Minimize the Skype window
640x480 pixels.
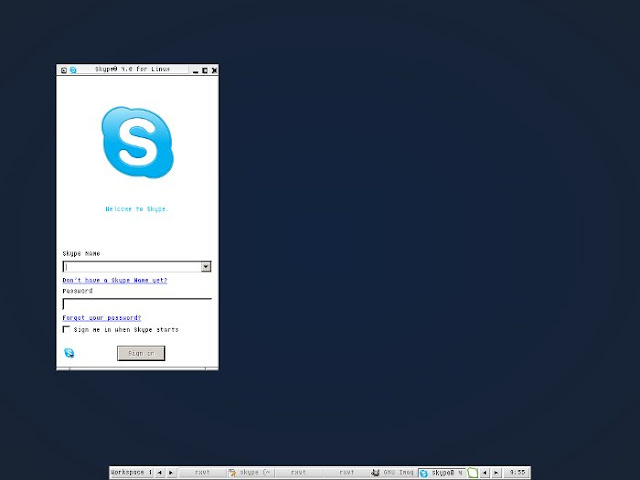196,71
